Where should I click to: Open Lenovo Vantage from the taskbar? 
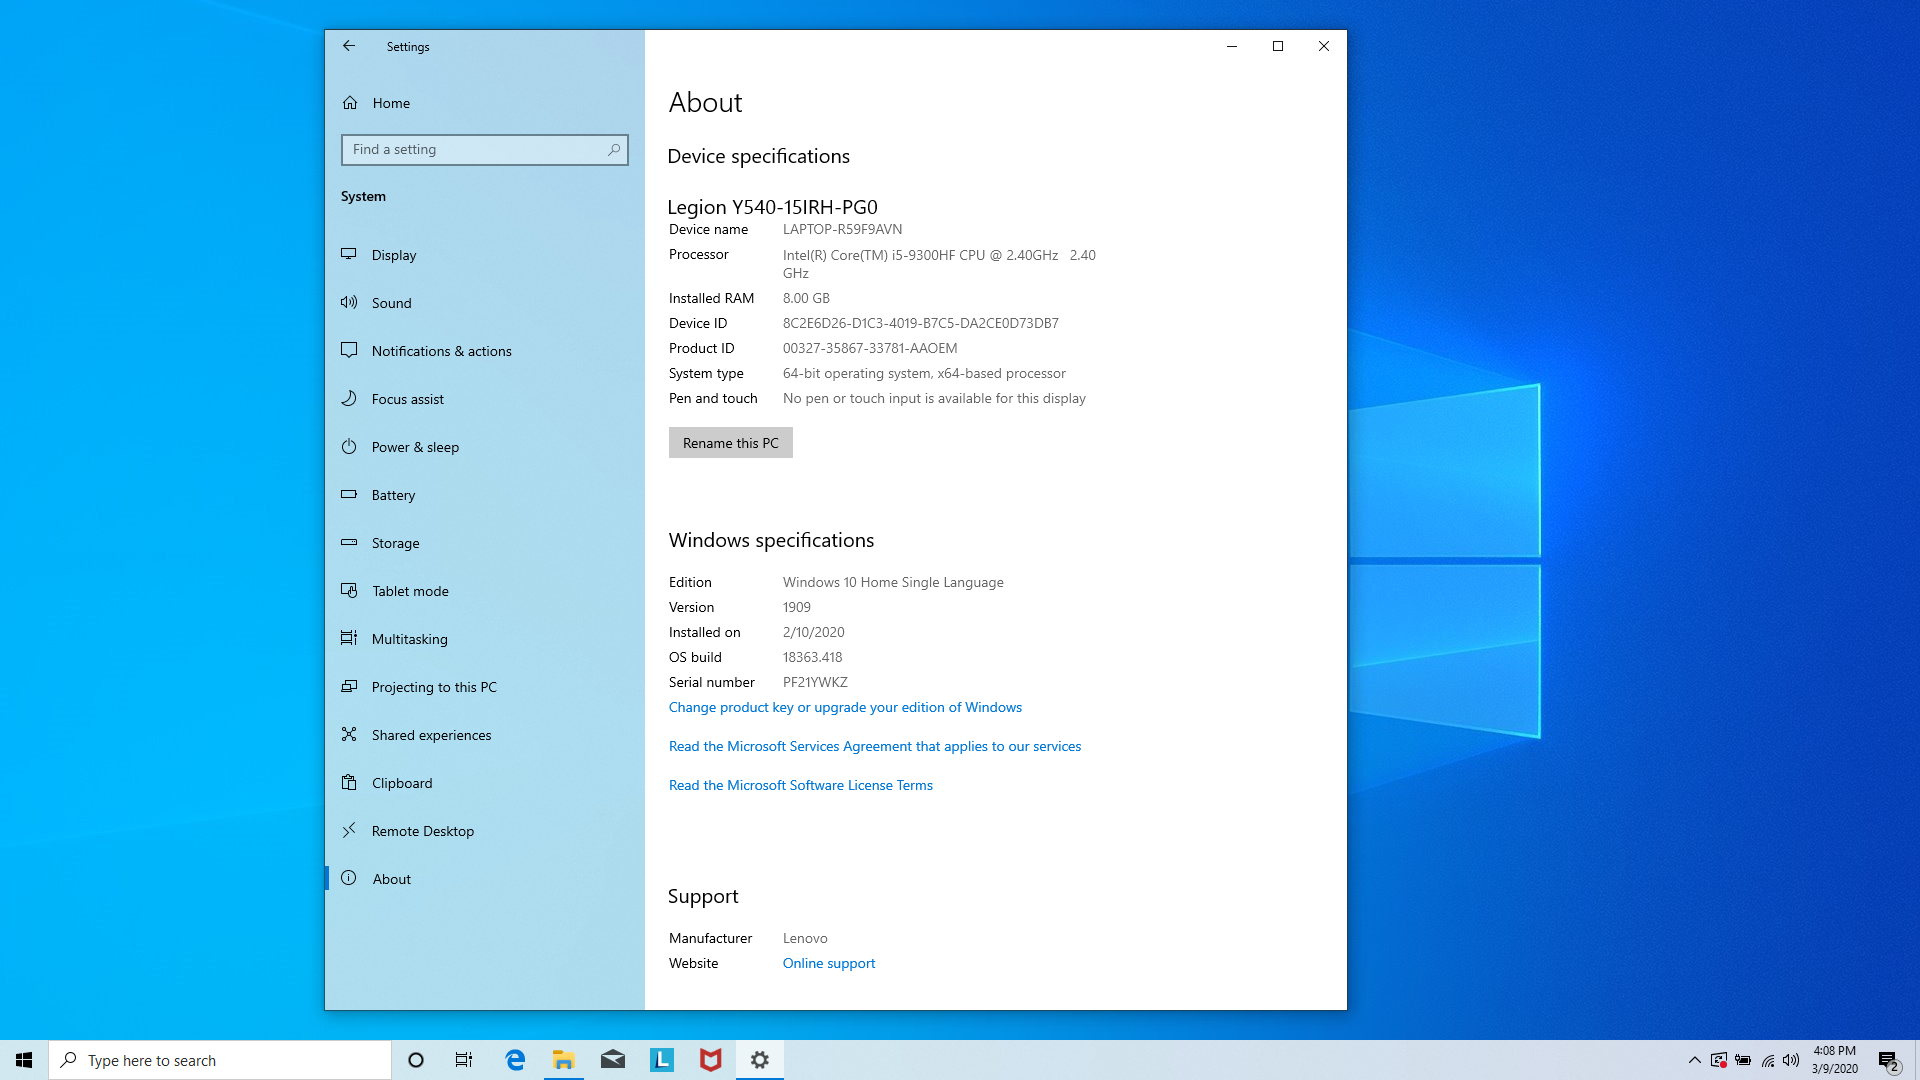662,1060
